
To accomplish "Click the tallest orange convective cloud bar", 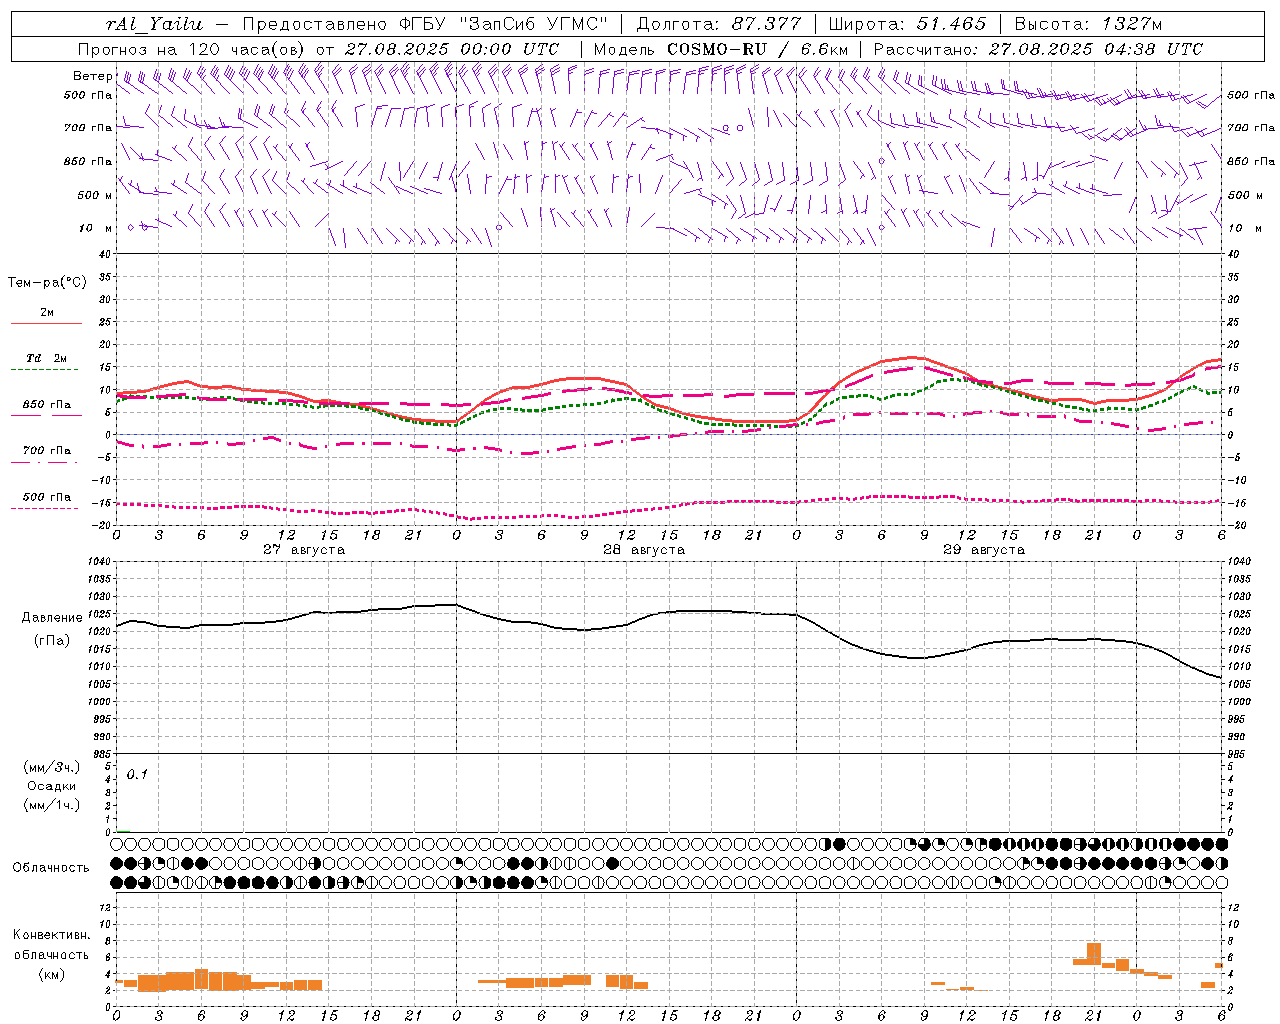I will (1094, 954).
